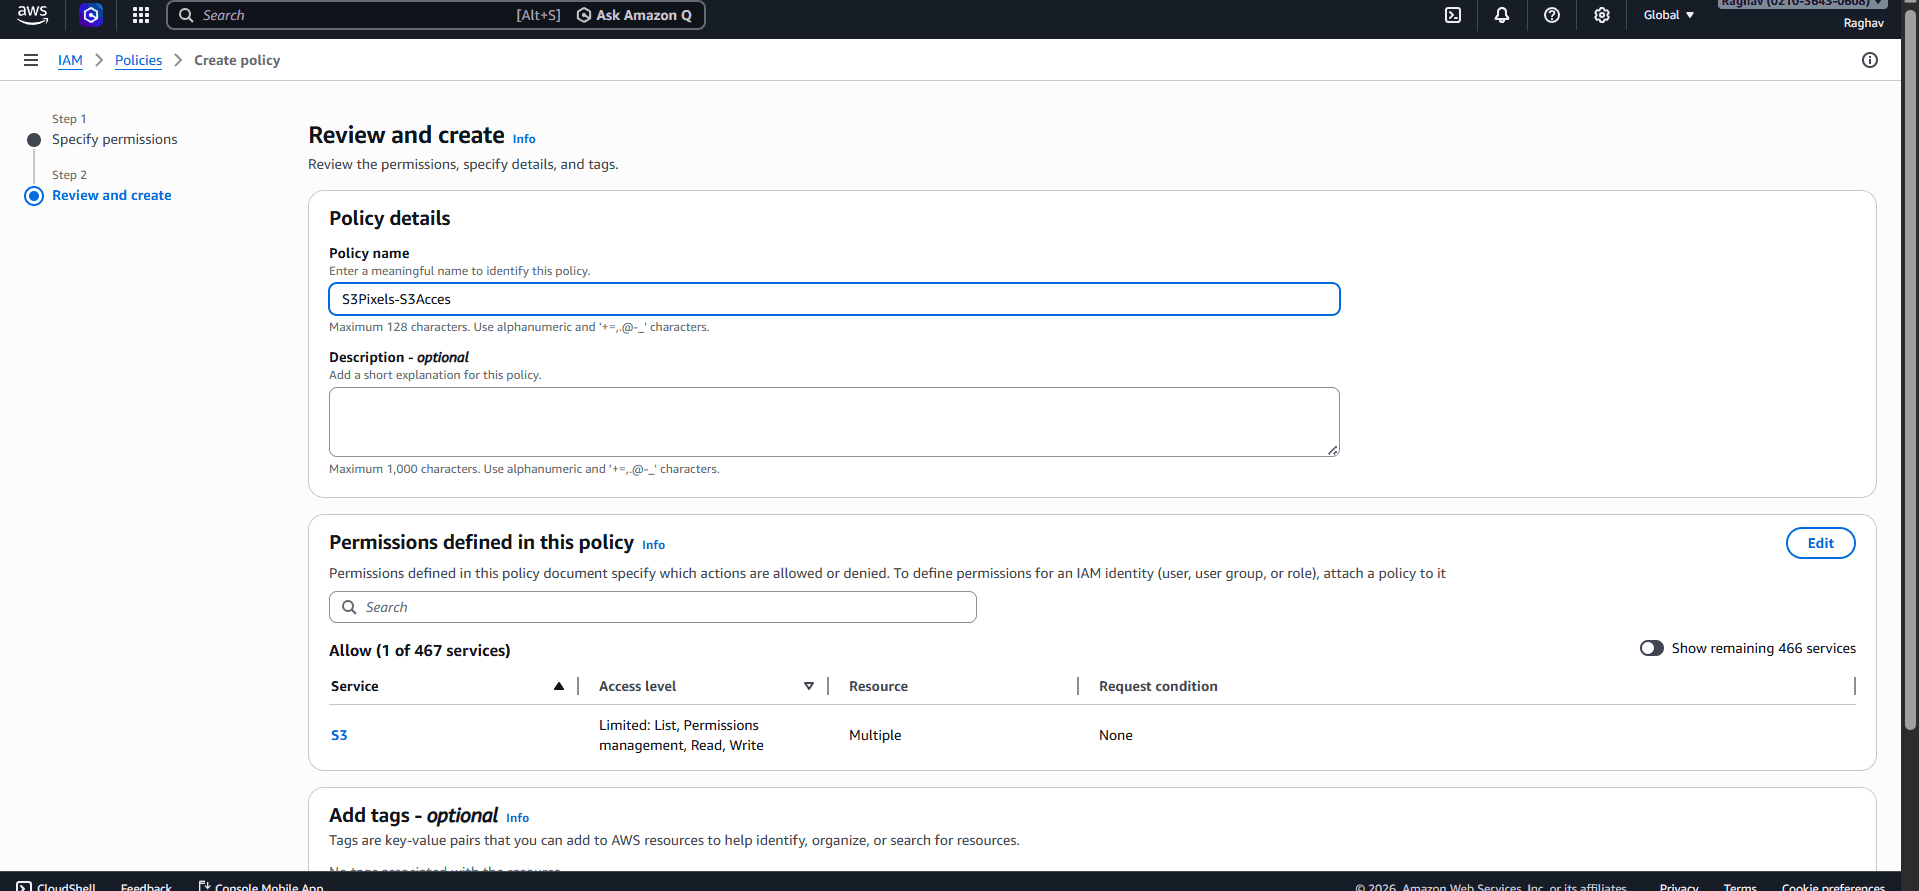Open Privacy footer link
Image resolution: width=1919 pixels, height=891 pixels.
1679,886
